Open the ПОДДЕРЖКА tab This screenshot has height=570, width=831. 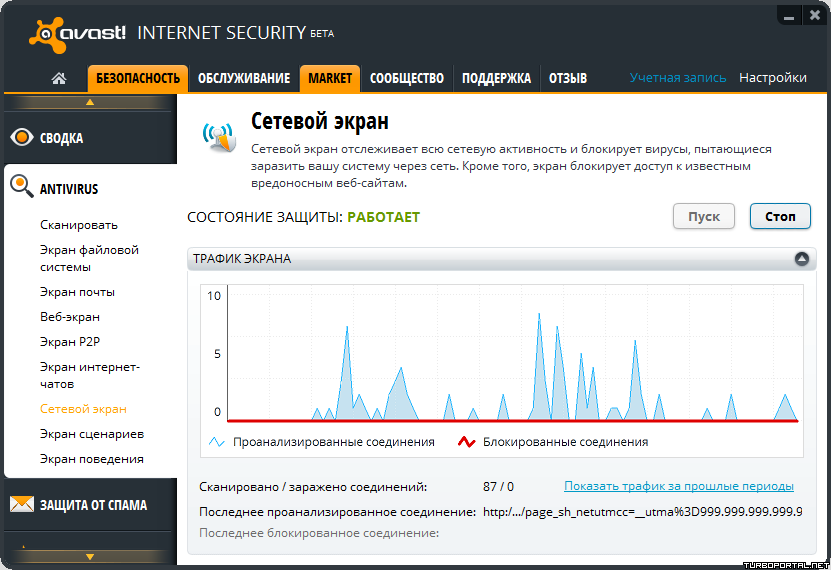click(x=496, y=78)
